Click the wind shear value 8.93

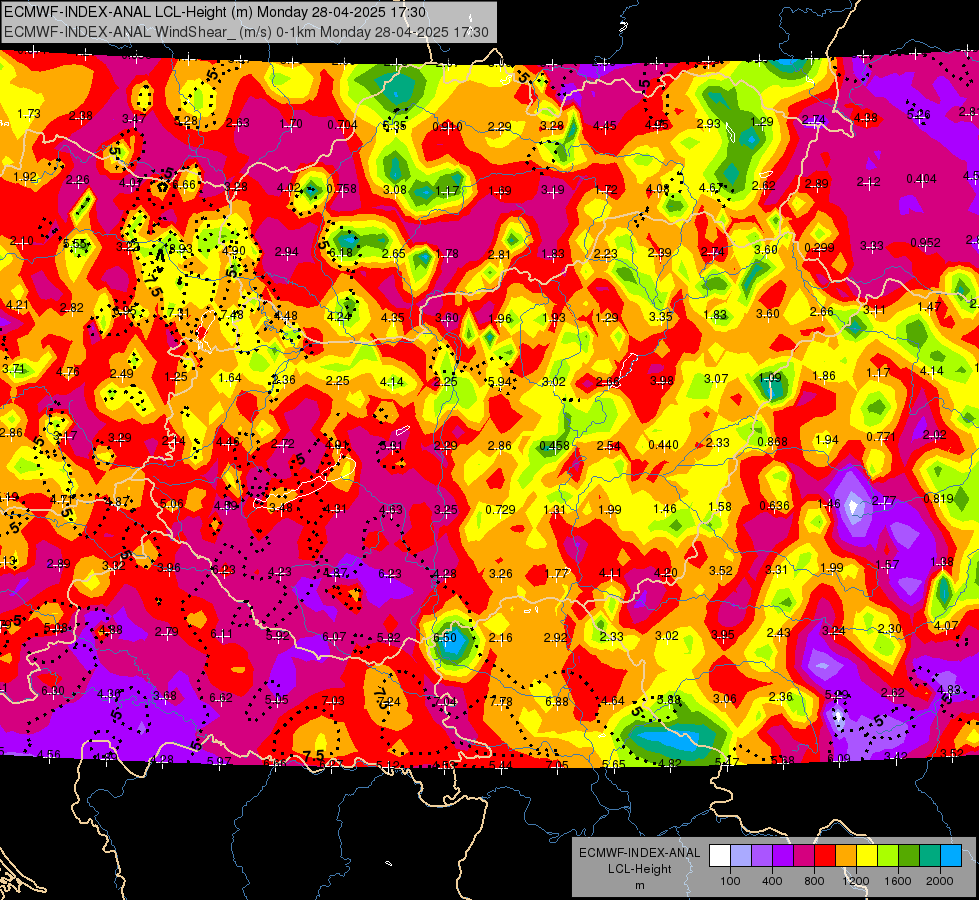[181, 249]
